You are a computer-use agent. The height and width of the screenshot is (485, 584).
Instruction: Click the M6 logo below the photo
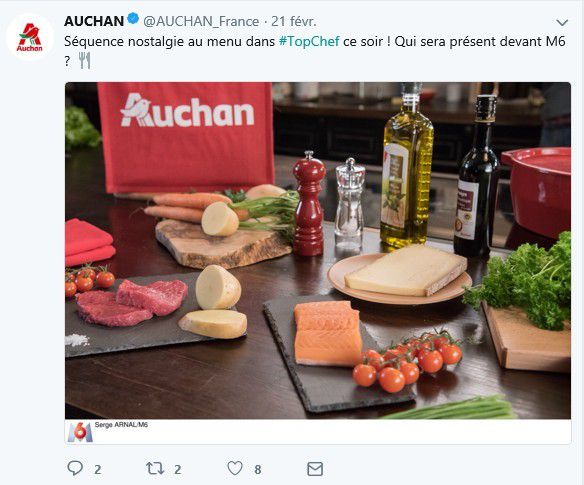coord(80,432)
